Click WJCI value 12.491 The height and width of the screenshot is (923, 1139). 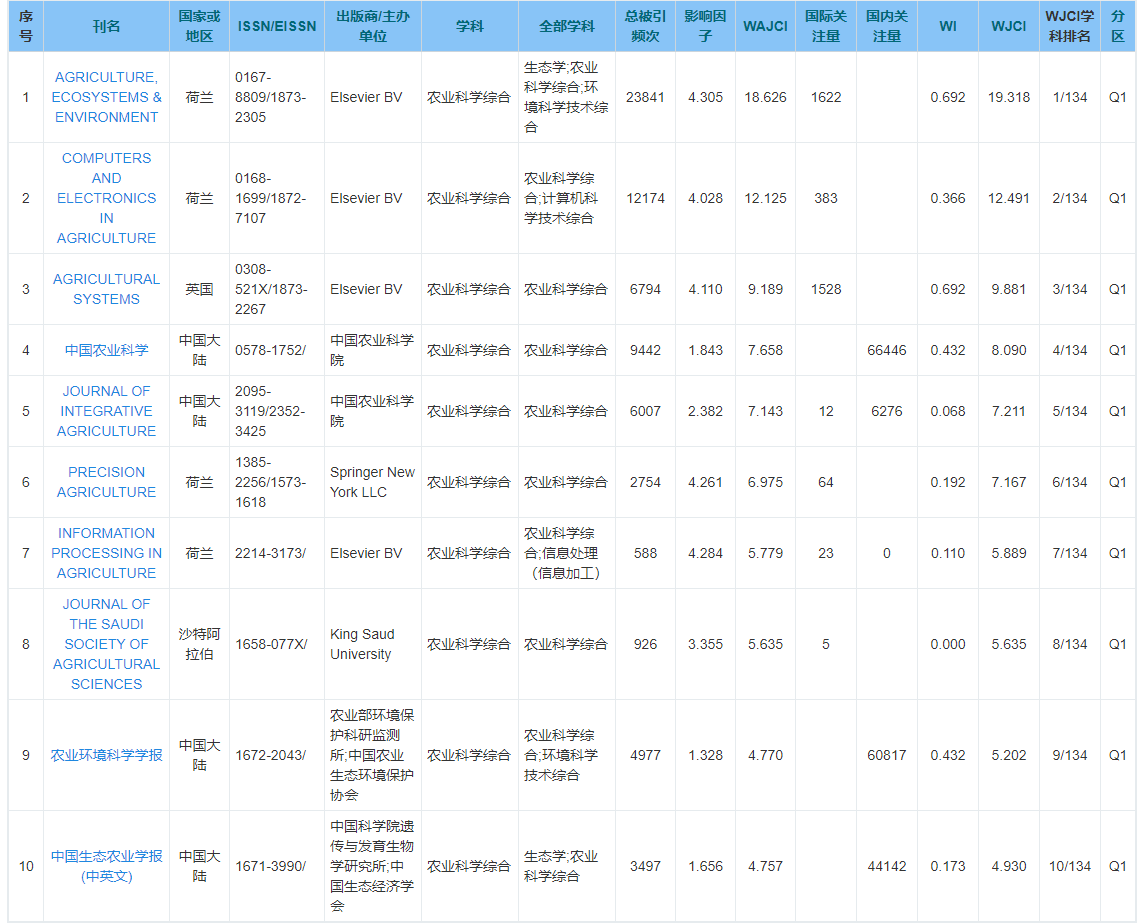point(1009,198)
